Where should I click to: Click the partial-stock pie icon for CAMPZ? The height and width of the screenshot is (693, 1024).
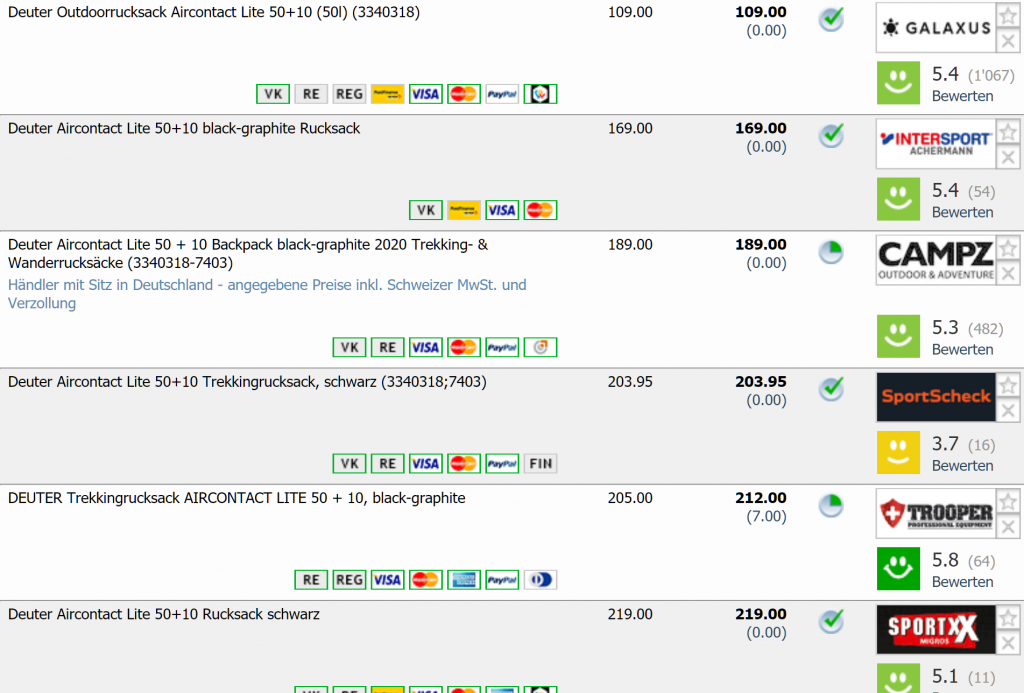(831, 253)
